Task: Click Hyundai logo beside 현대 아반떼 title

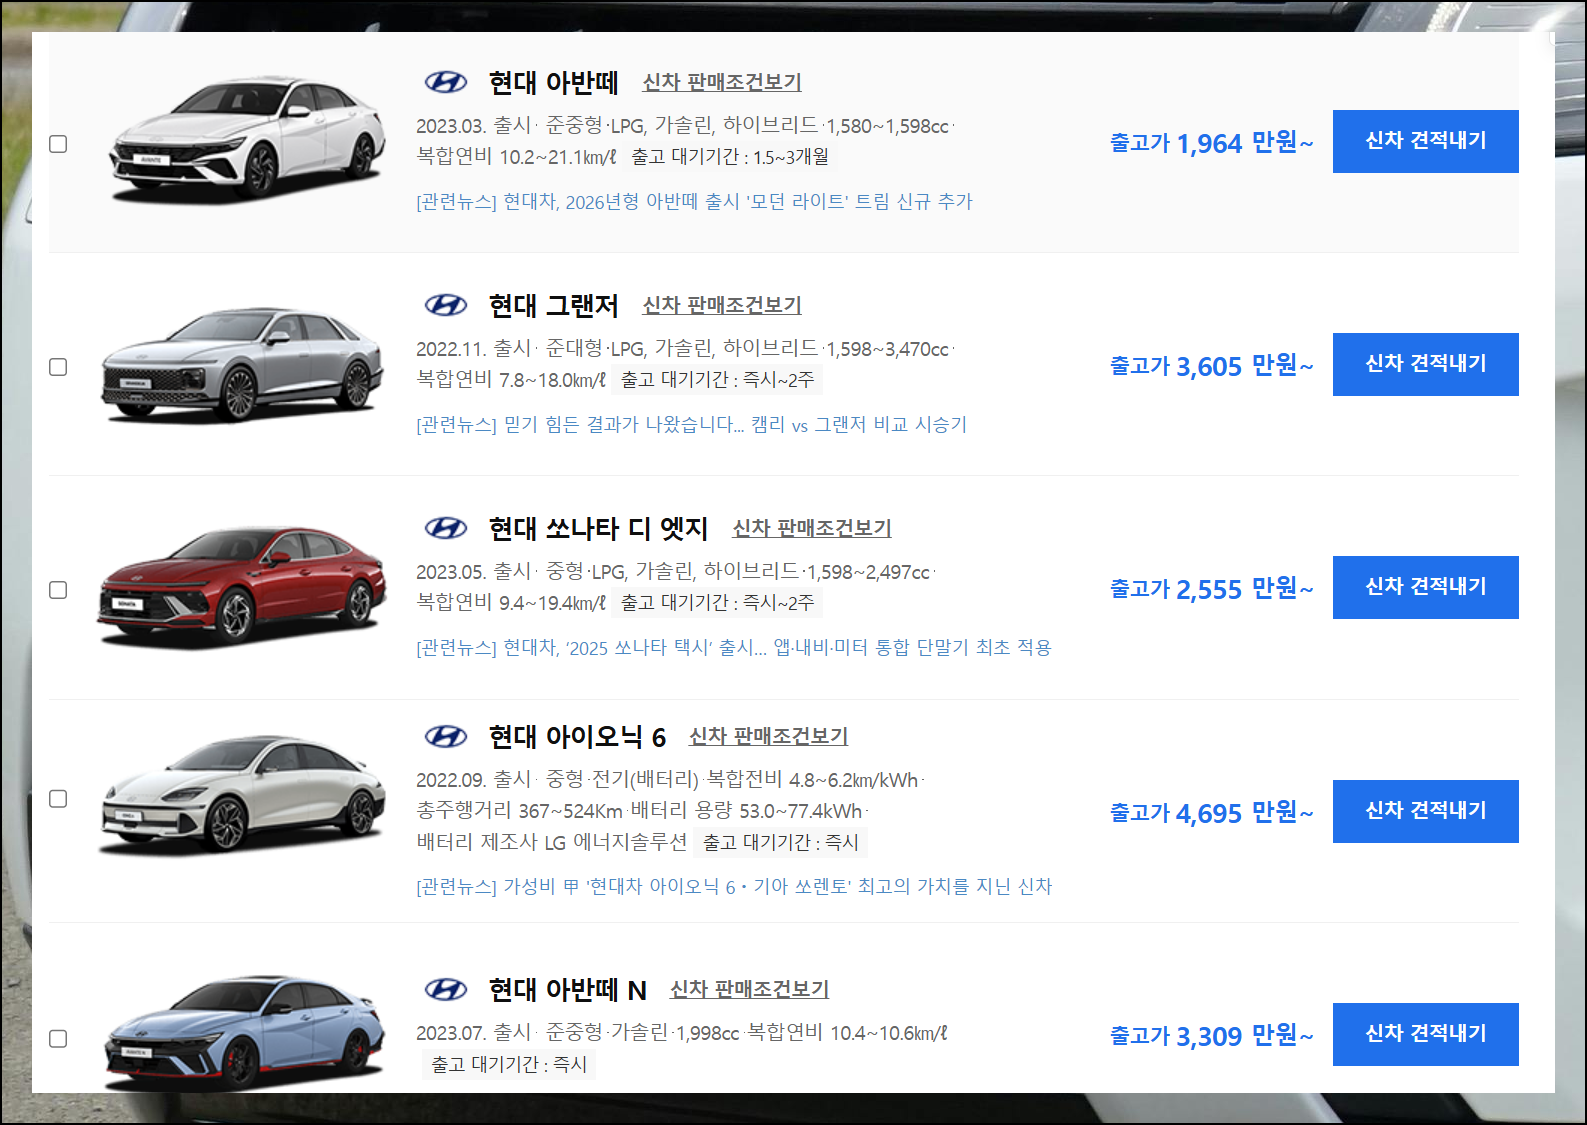Action: 446,82
